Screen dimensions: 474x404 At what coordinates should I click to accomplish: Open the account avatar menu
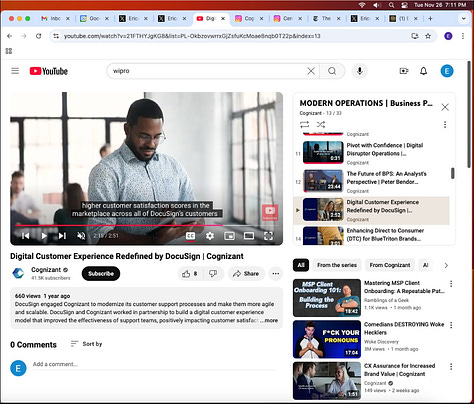447,71
